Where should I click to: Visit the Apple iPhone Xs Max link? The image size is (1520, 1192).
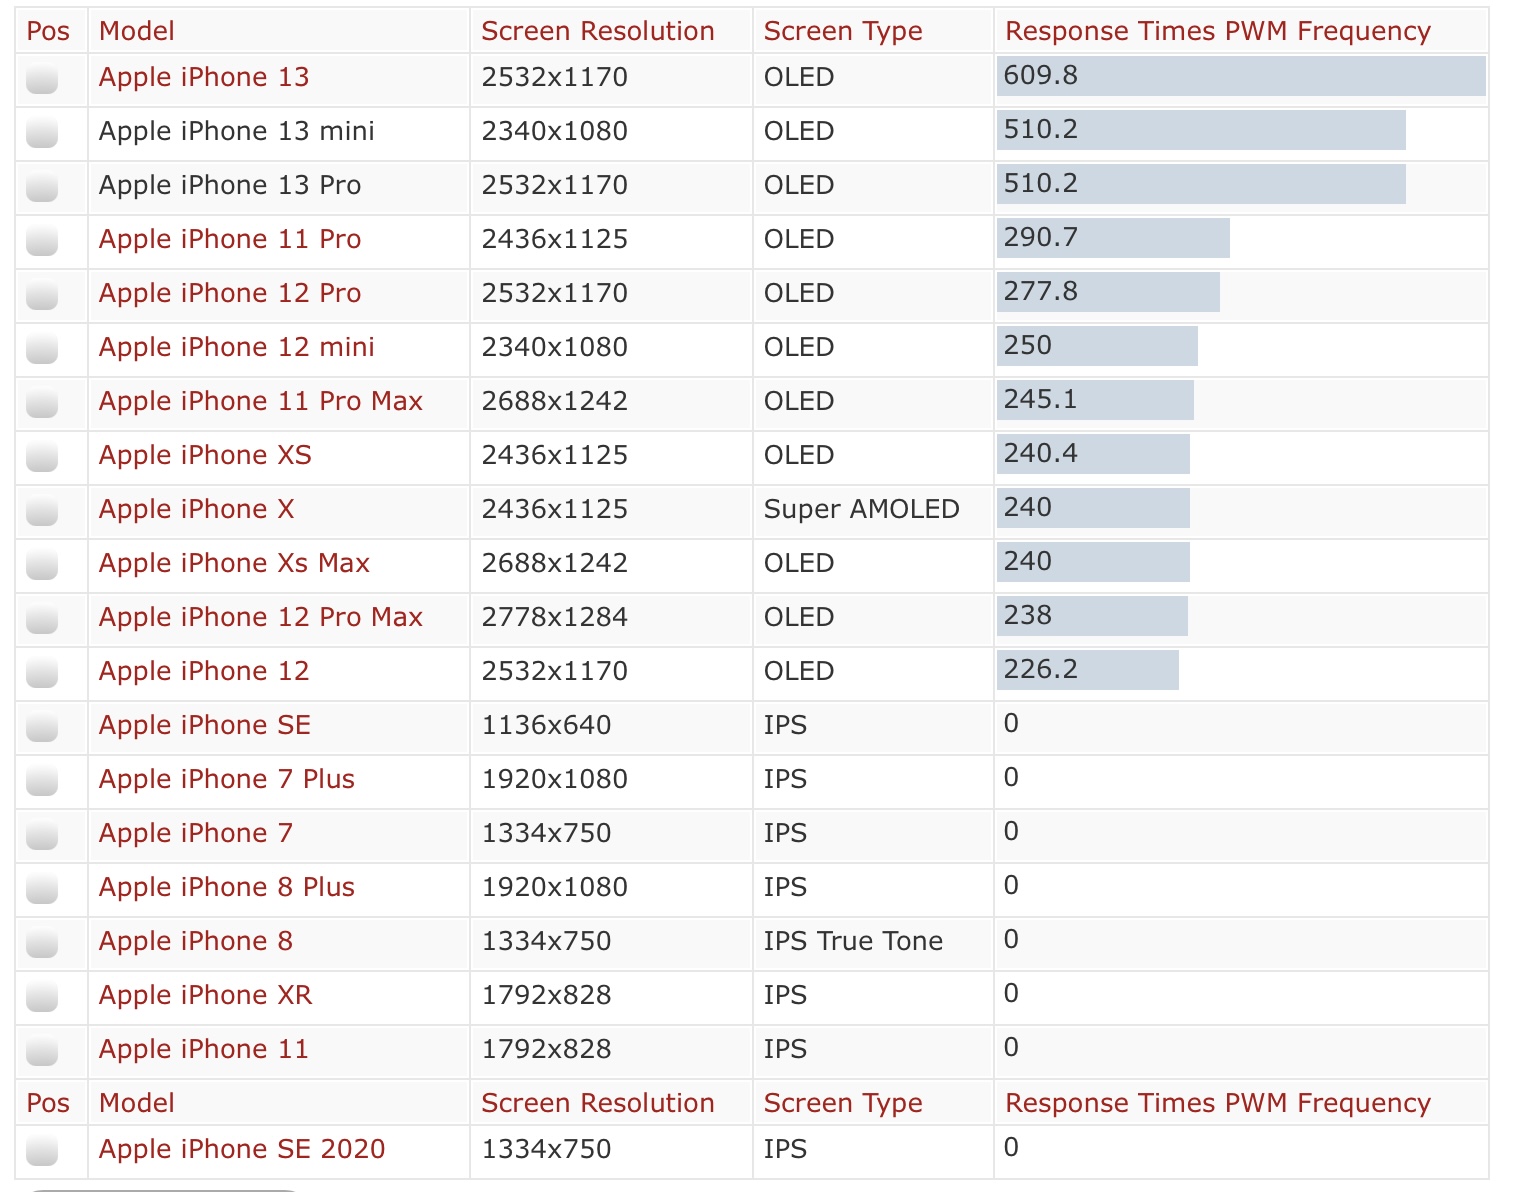point(234,563)
